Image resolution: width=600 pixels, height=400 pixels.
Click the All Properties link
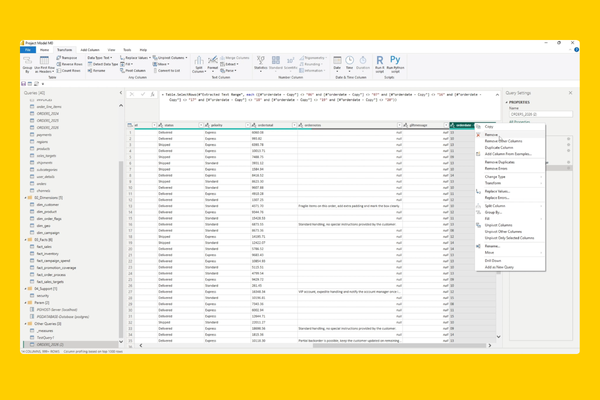(x=519, y=122)
